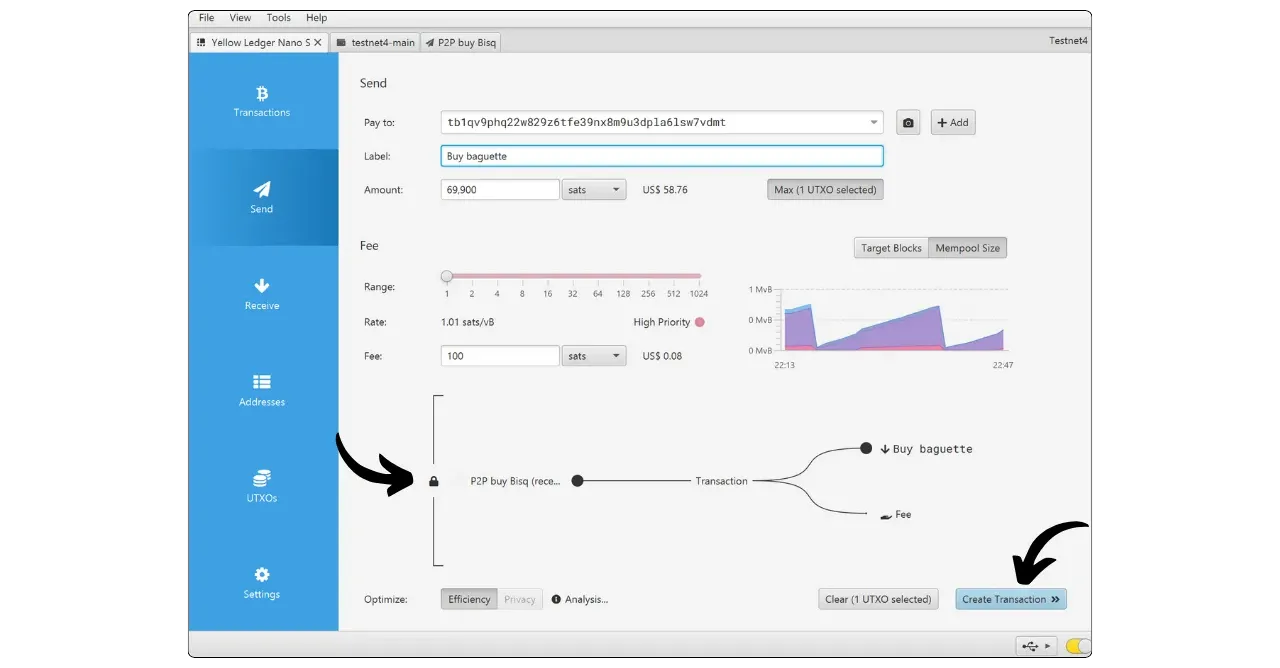Open the Transactions sidebar section
The image size is (1280, 668).
(x=262, y=101)
